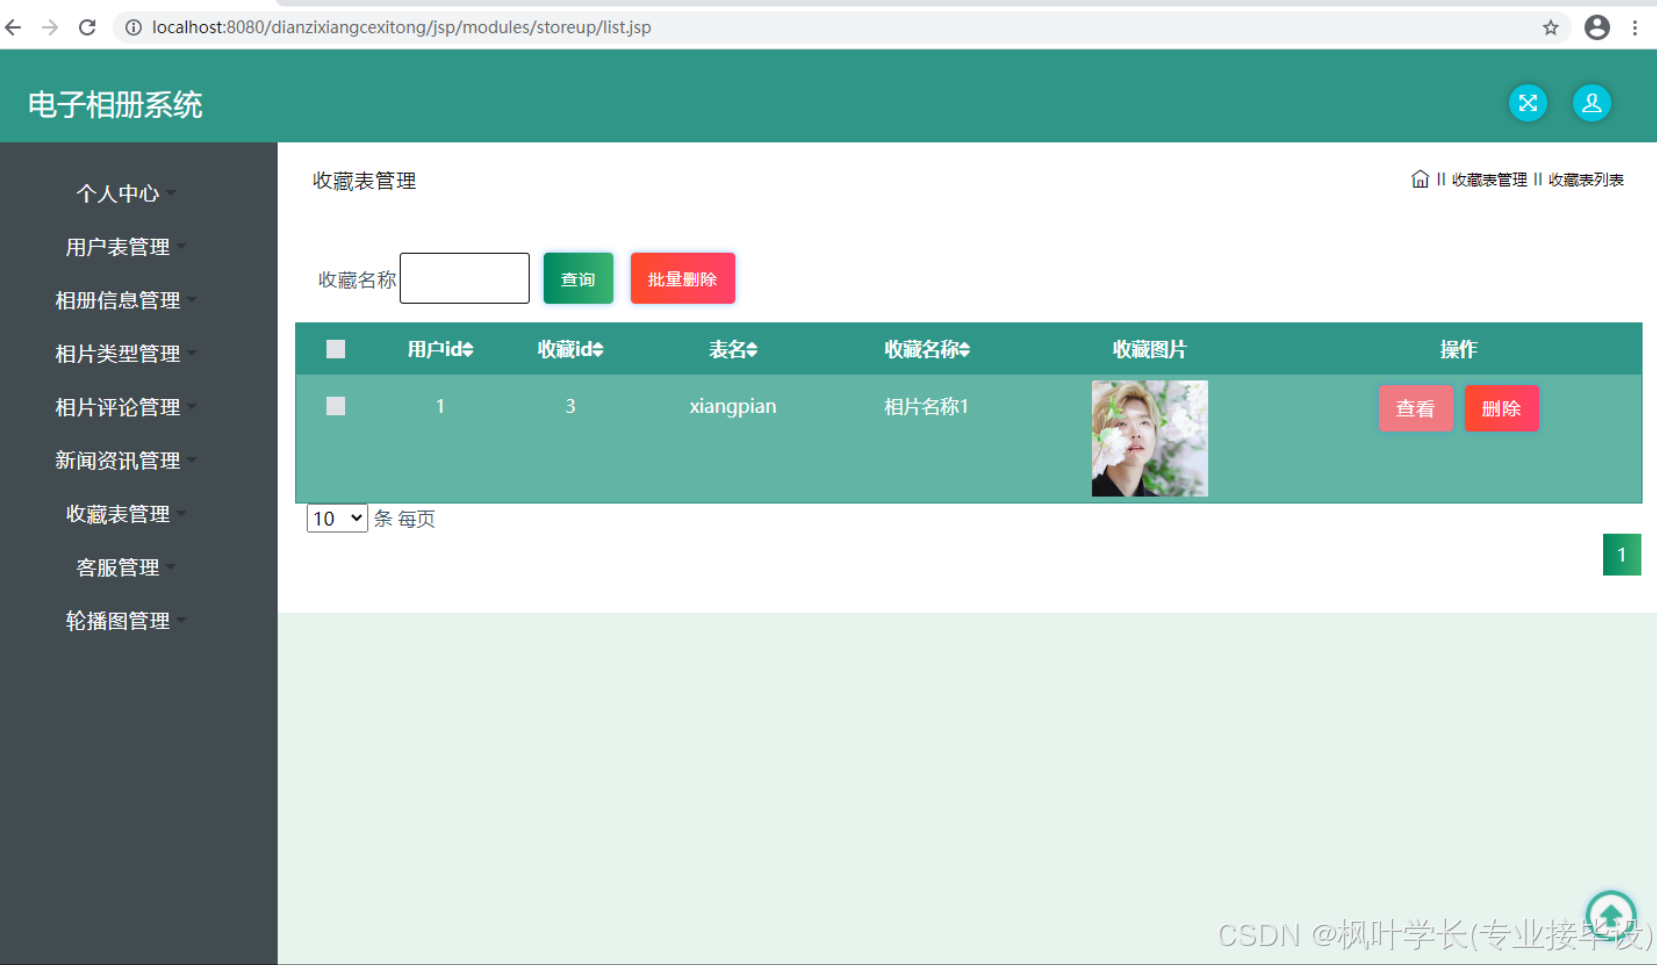1657x965 pixels.
Task: Reload the page with refresh icon
Action: click(87, 27)
